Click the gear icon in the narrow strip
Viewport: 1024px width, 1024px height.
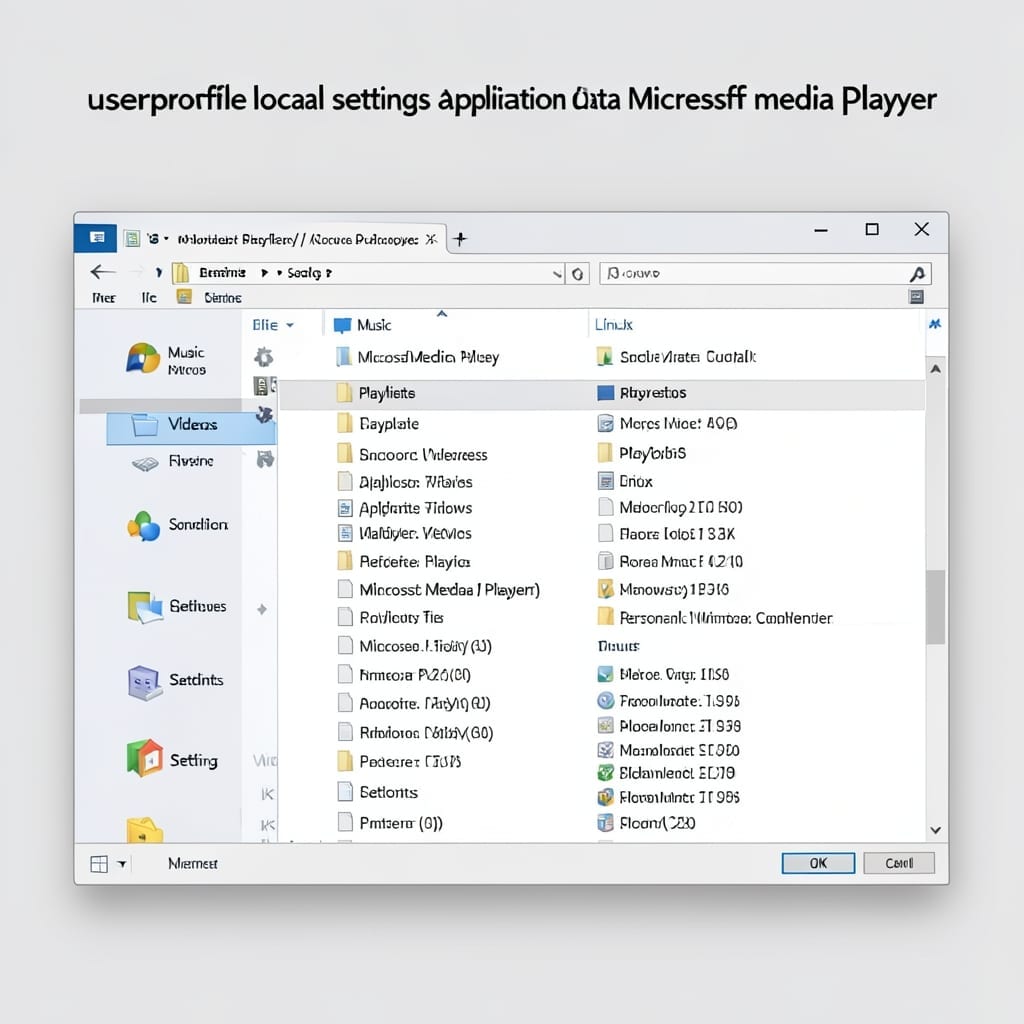coord(263,357)
